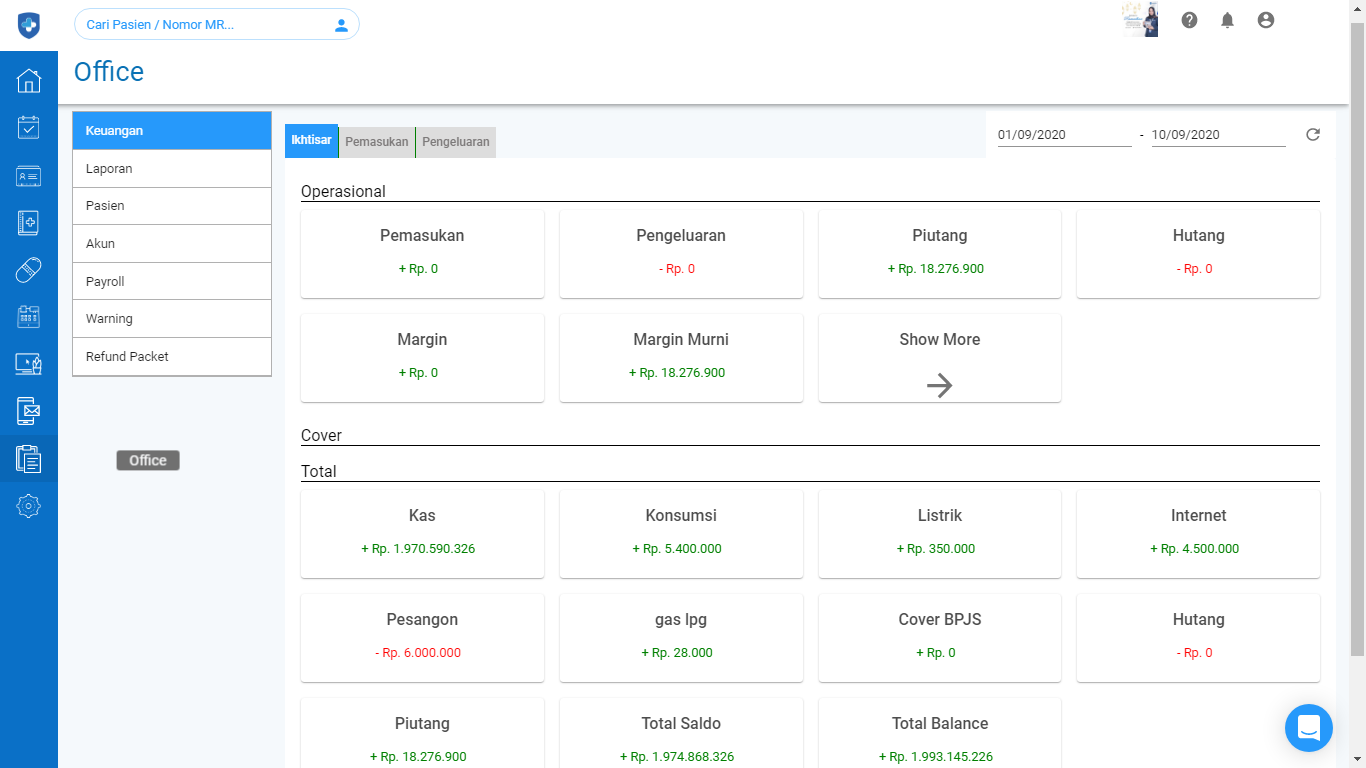
Task: Refresh the date range data
Action: 1313,134
